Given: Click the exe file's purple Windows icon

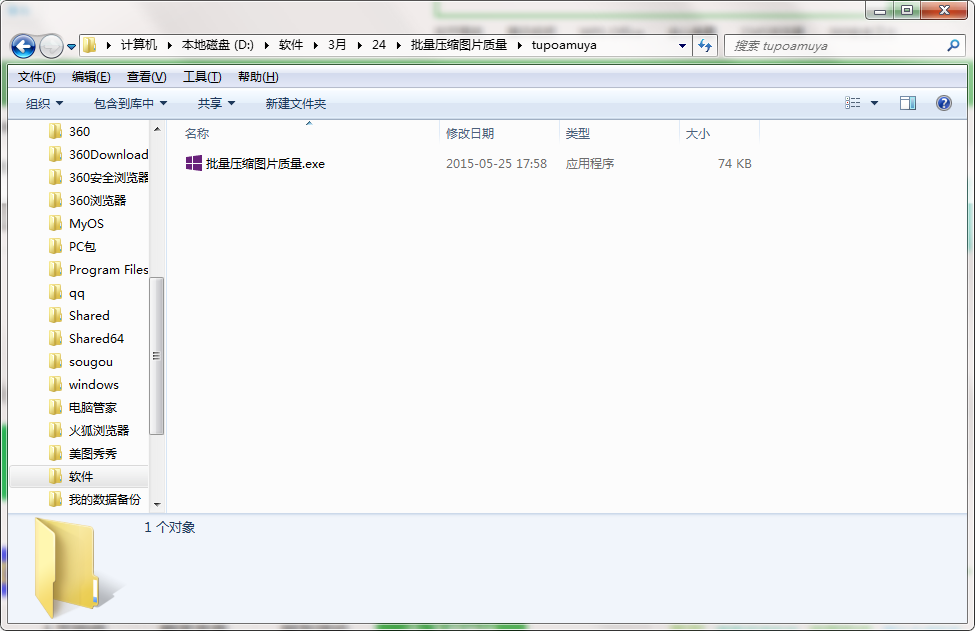Looking at the screenshot, I should 194,163.
